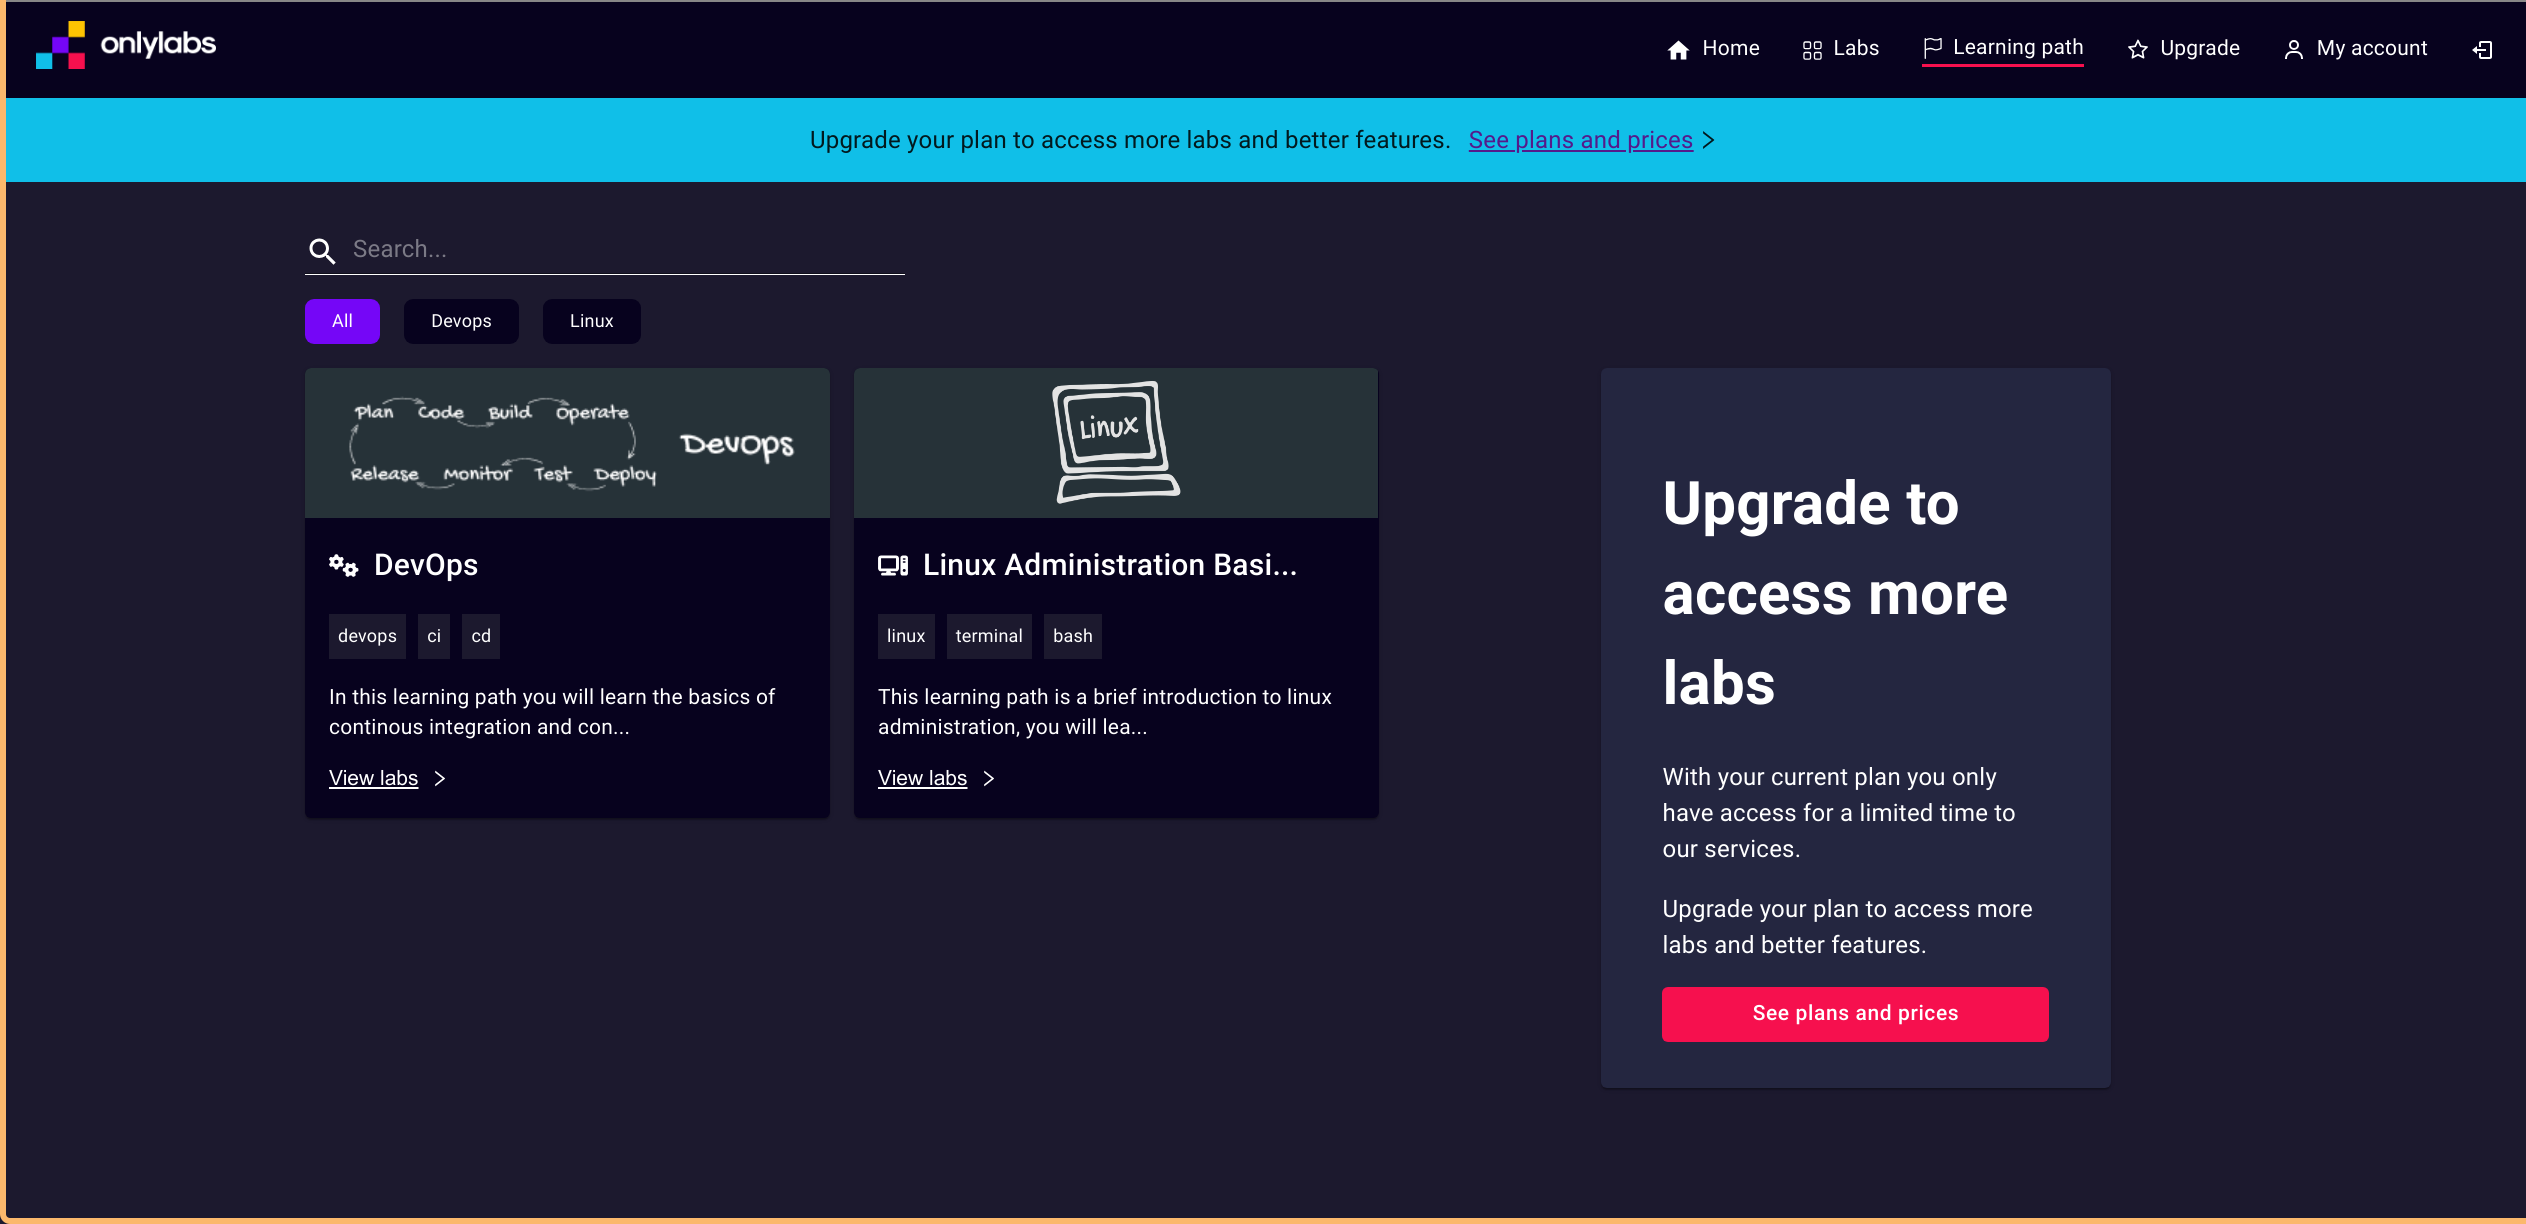Click the Linux Administration Basi... title

pyautogui.click(x=1110, y=565)
